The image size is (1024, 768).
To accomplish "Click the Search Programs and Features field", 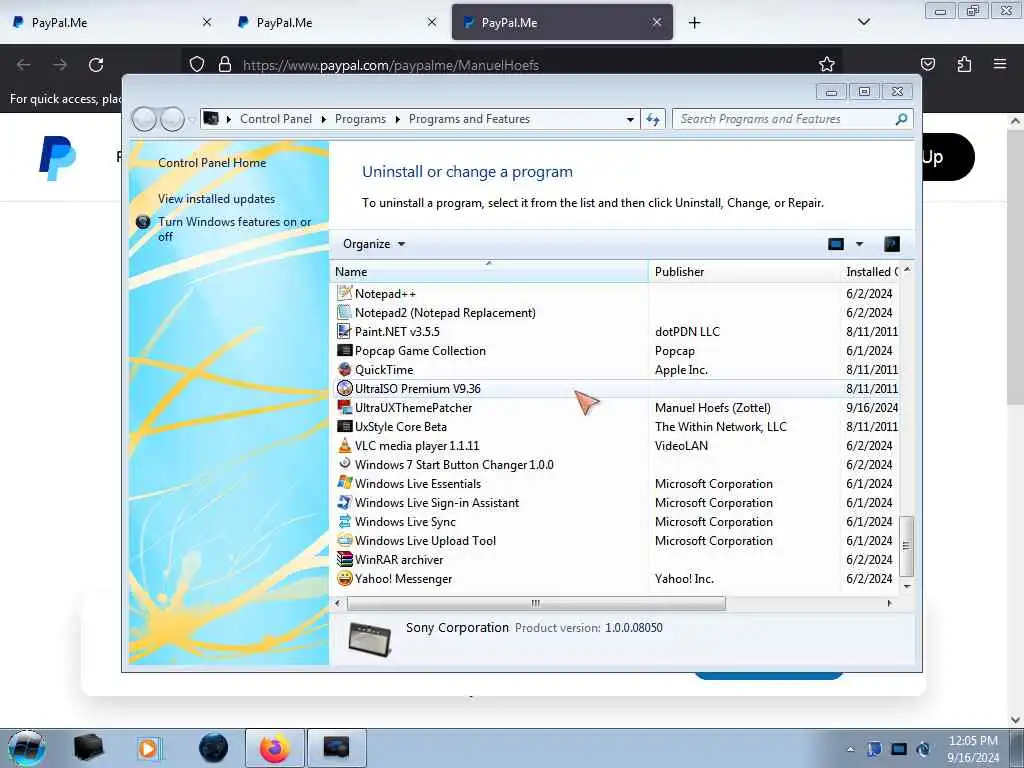I will pos(784,119).
